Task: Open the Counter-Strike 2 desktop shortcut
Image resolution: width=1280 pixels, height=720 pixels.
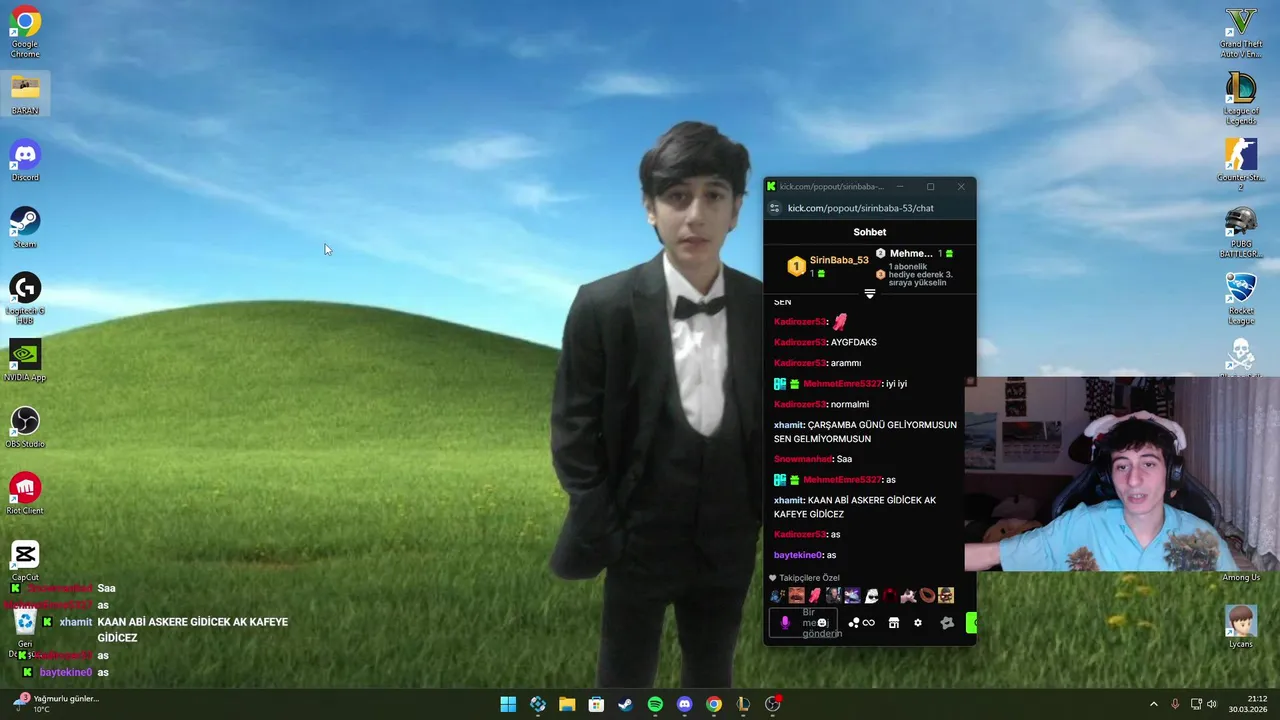Action: point(1241,165)
